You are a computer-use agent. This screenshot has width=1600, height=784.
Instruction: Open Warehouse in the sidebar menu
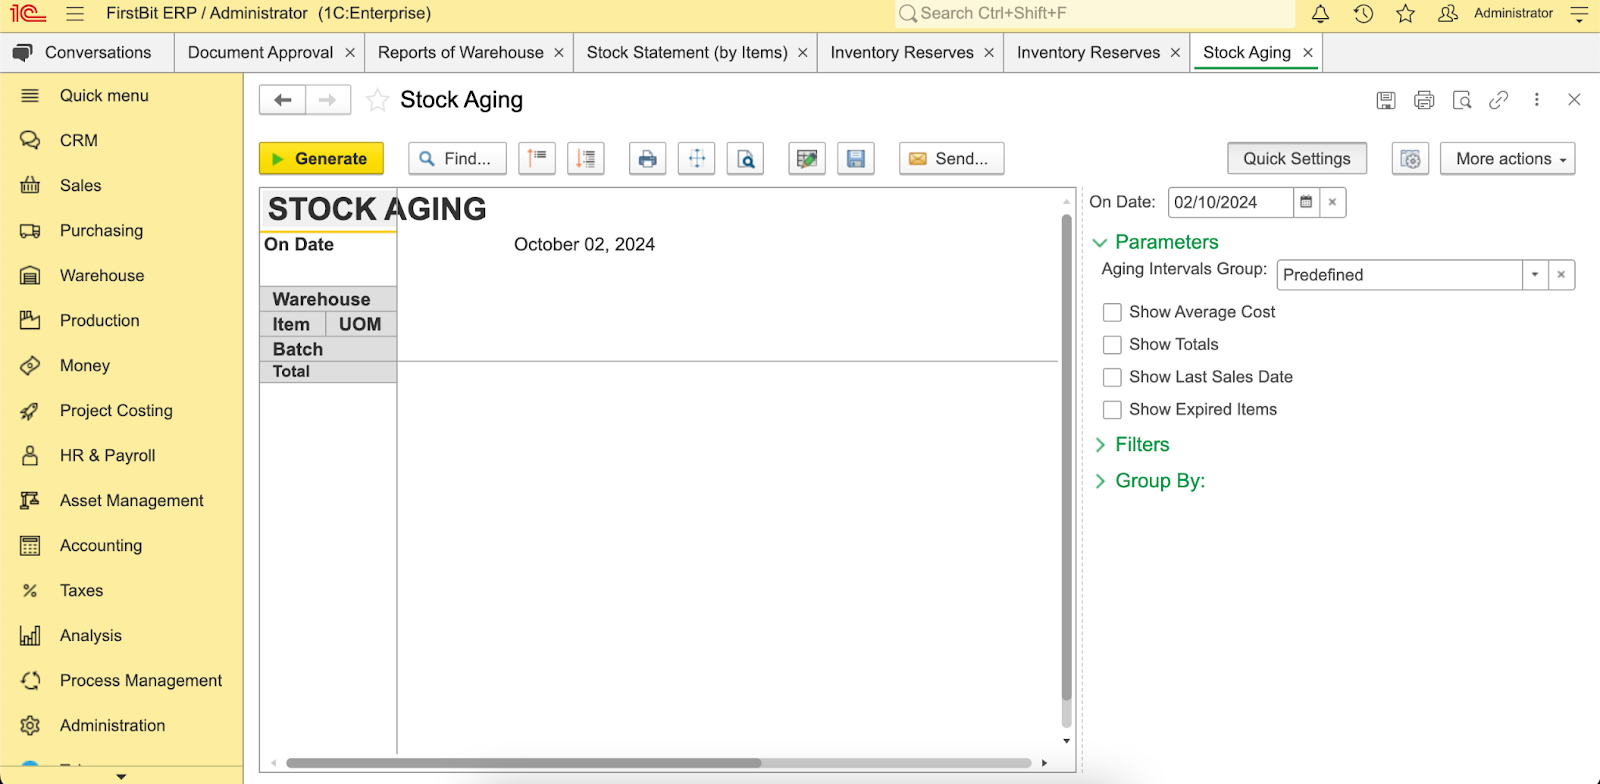[x=102, y=276]
